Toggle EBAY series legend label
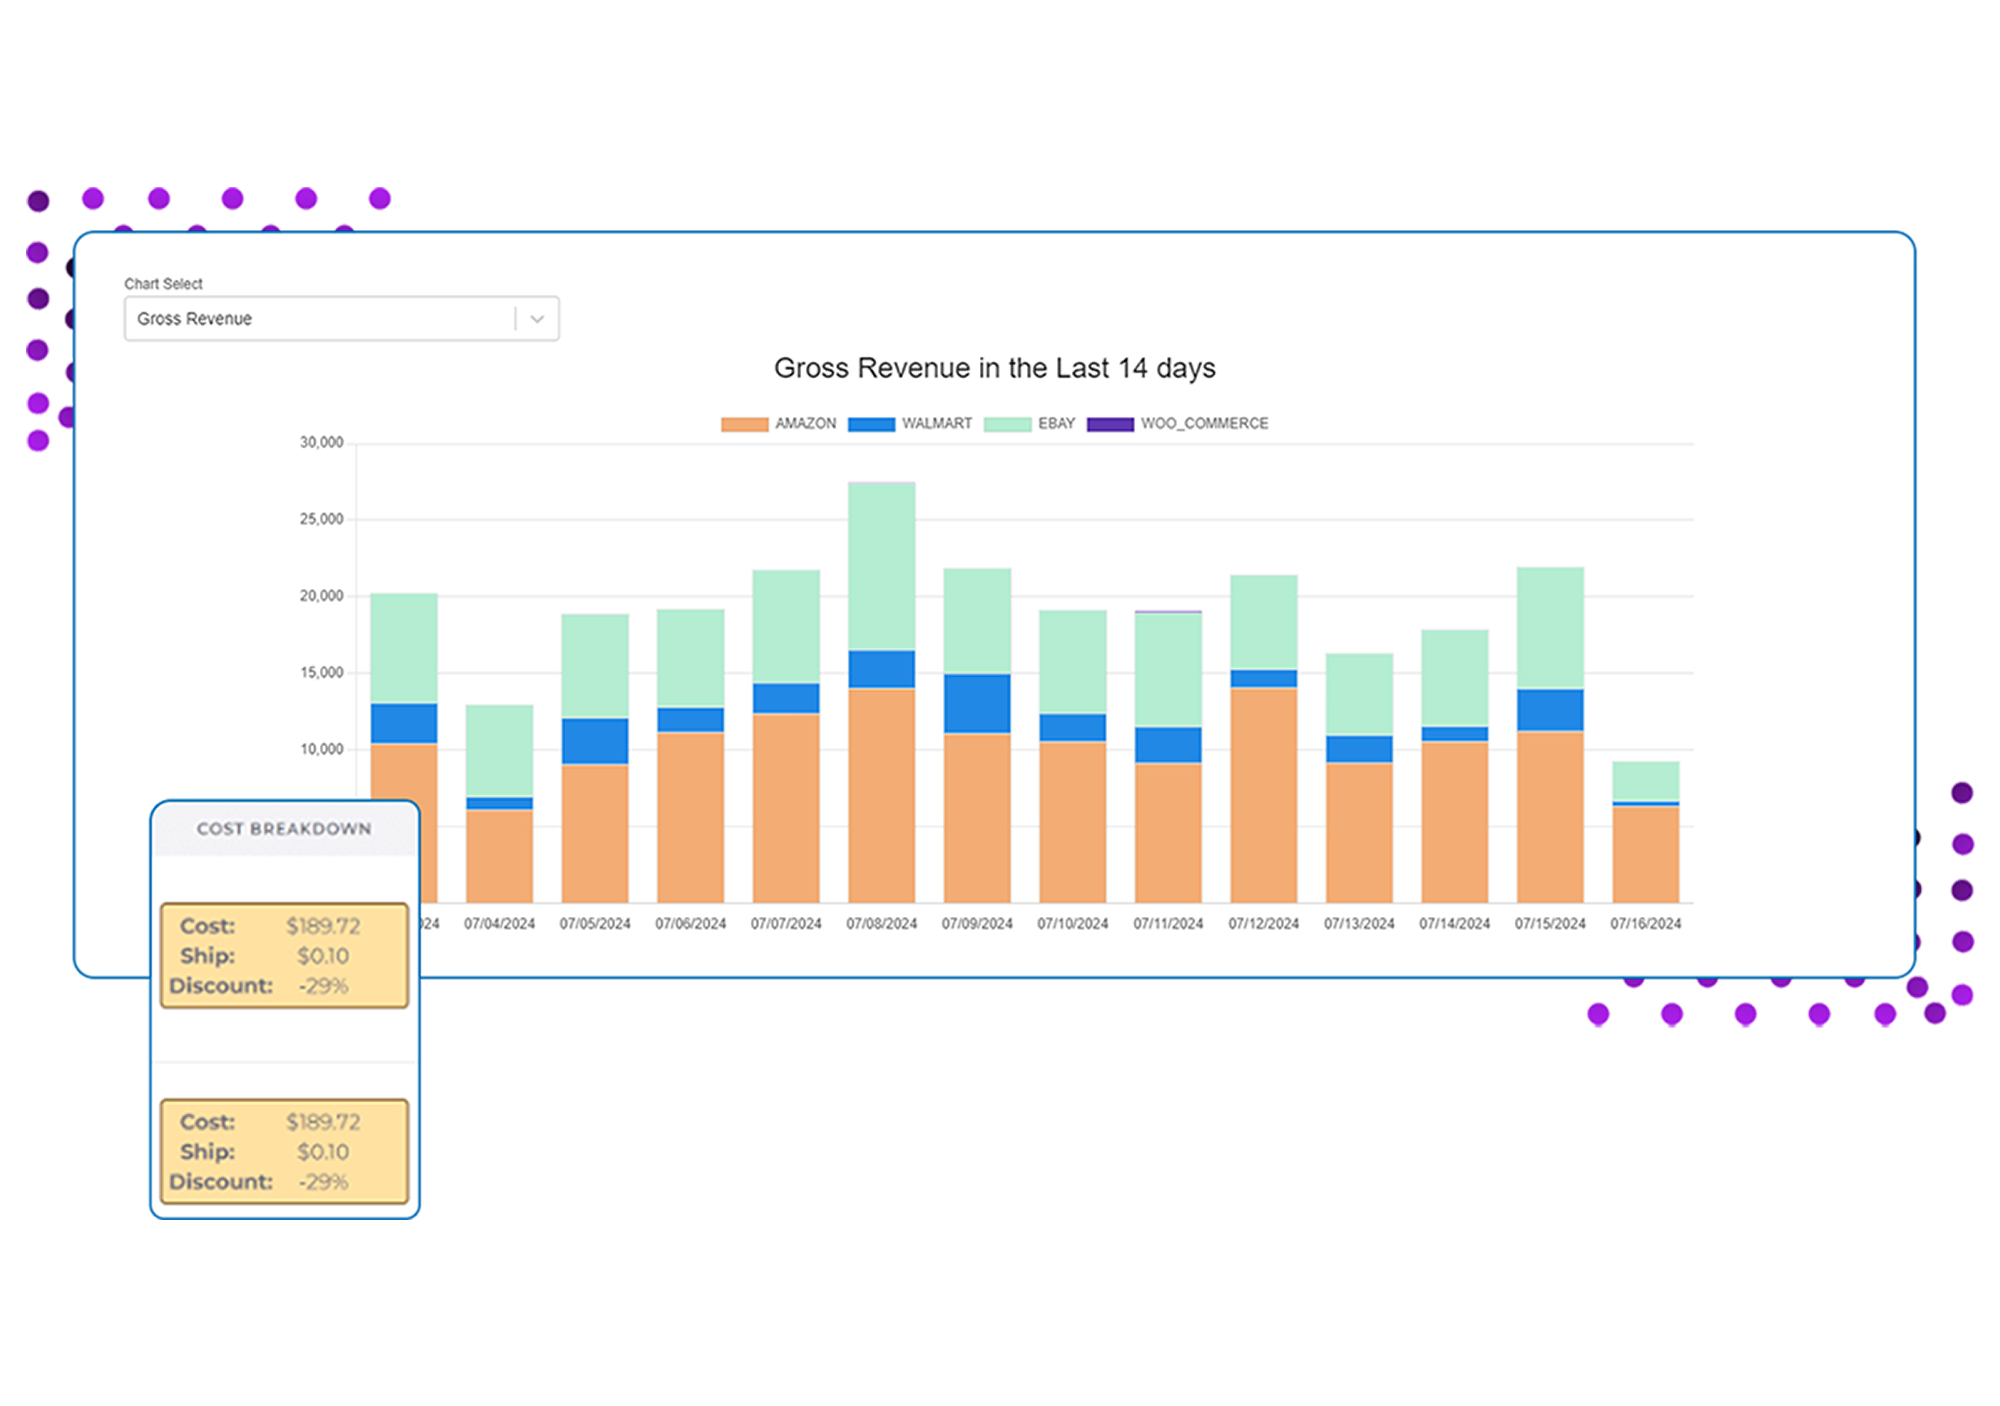The width and height of the screenshot is (2000, 1406). [x=1056, y=424]
